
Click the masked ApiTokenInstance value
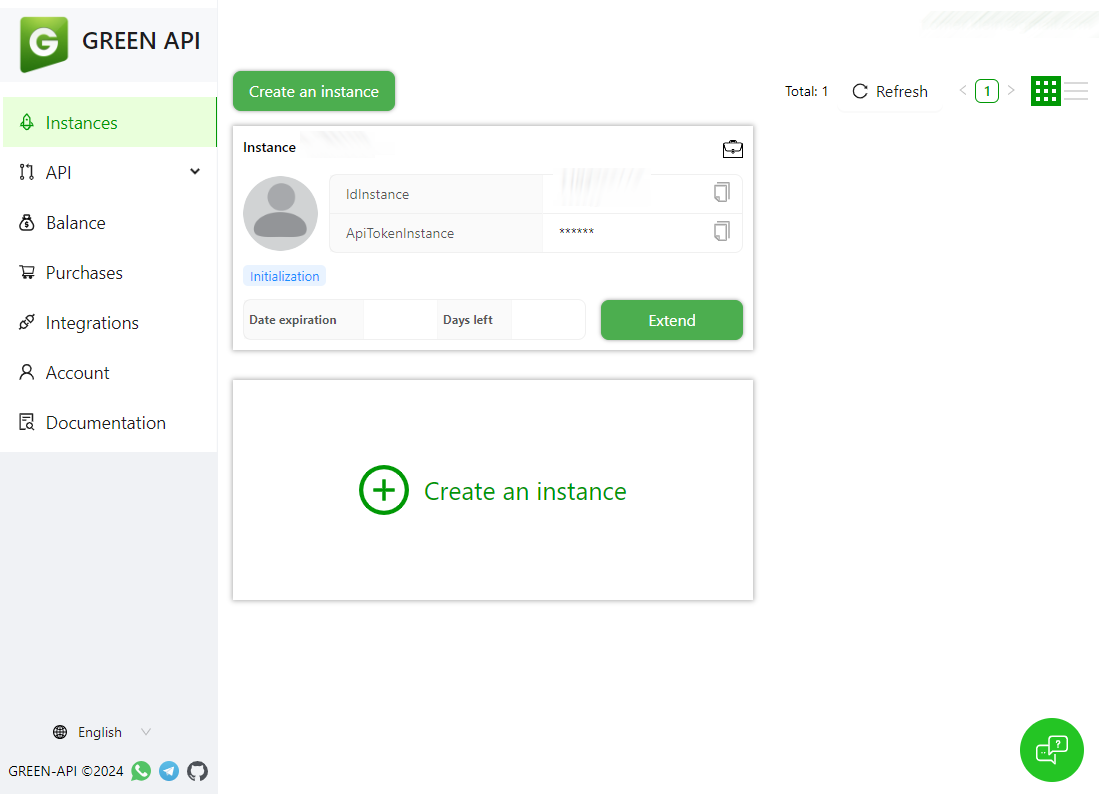pyautogui.click(x=576, y=231)
